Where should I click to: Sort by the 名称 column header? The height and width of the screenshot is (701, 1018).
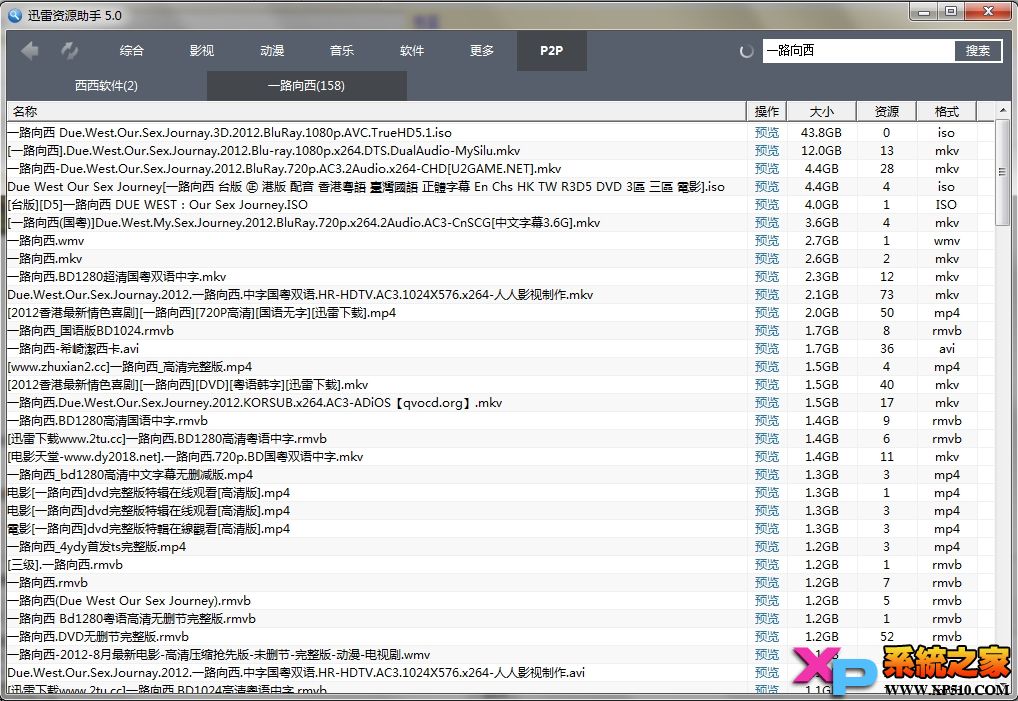[x=377, y=112]
